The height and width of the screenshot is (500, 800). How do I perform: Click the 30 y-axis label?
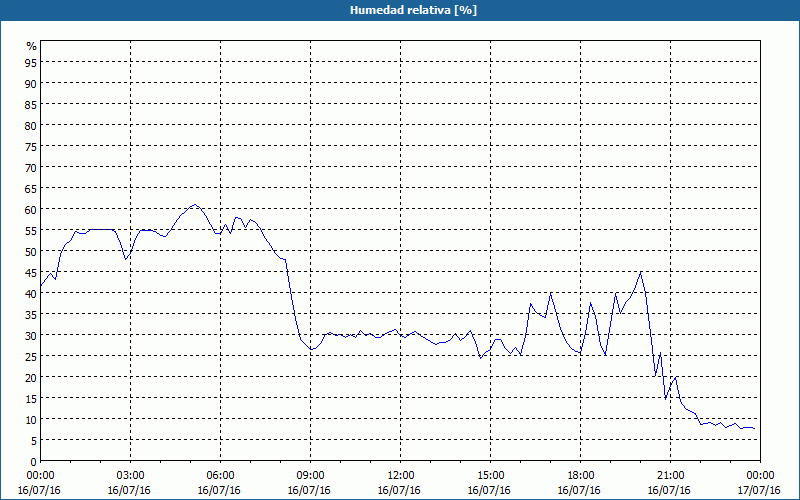(31, 336)
